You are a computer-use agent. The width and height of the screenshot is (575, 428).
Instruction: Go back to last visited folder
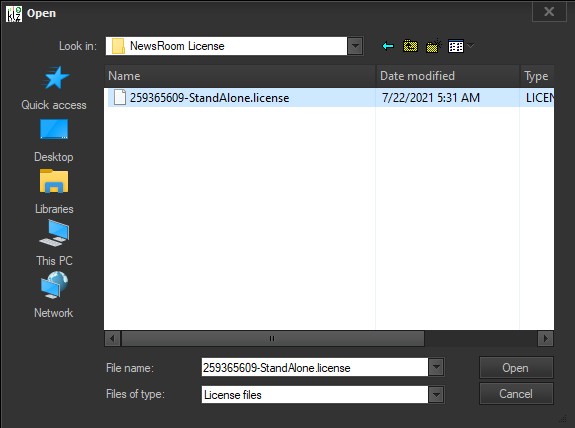(x=388, y=46)
